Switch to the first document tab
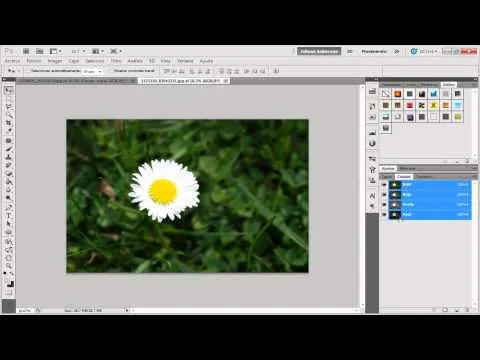 tap(77, 81)
